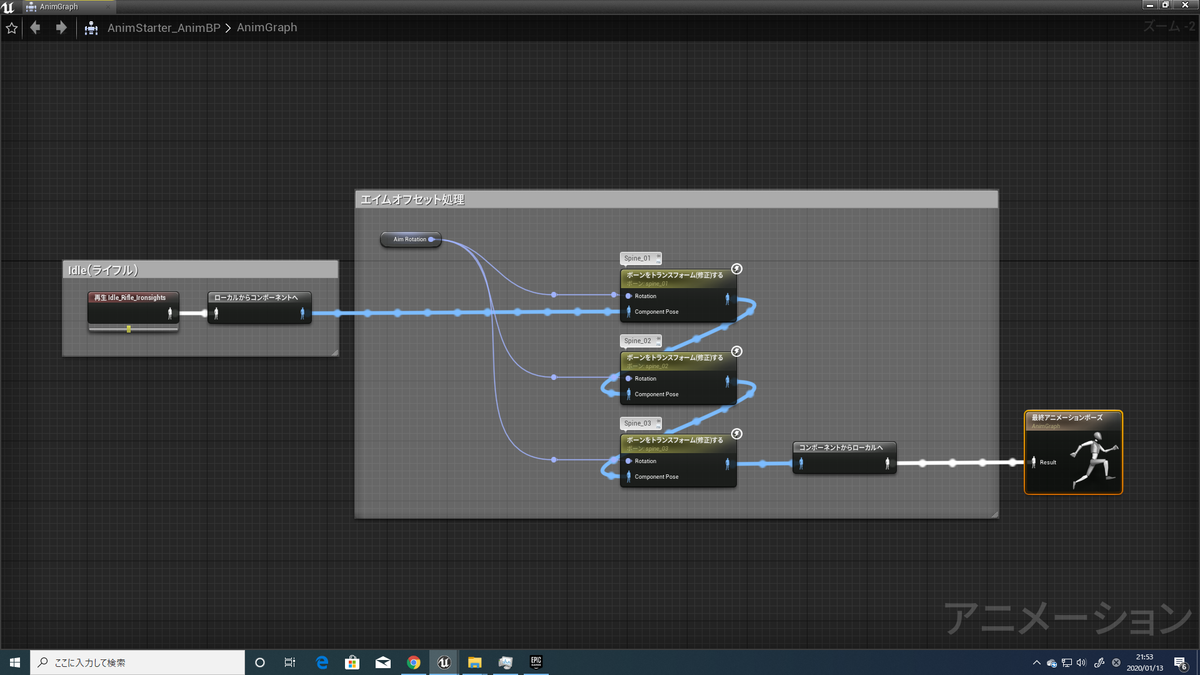The image size is (1200, 675).
Task: Click the Result pose pin on the final animation pose node
Action: [x=1034, y=462]
